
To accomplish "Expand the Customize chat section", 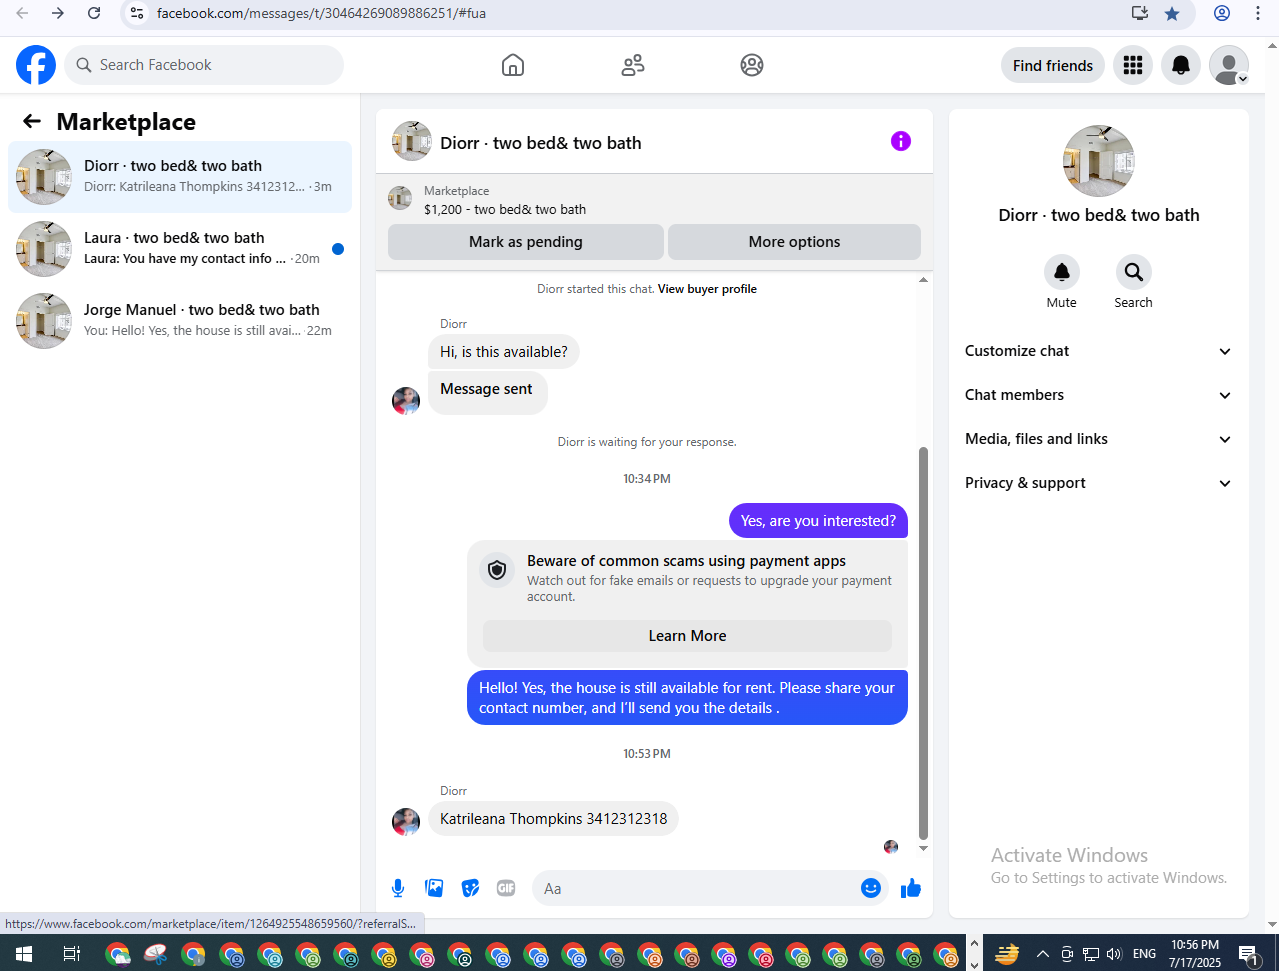I will tap(1098, 351).
